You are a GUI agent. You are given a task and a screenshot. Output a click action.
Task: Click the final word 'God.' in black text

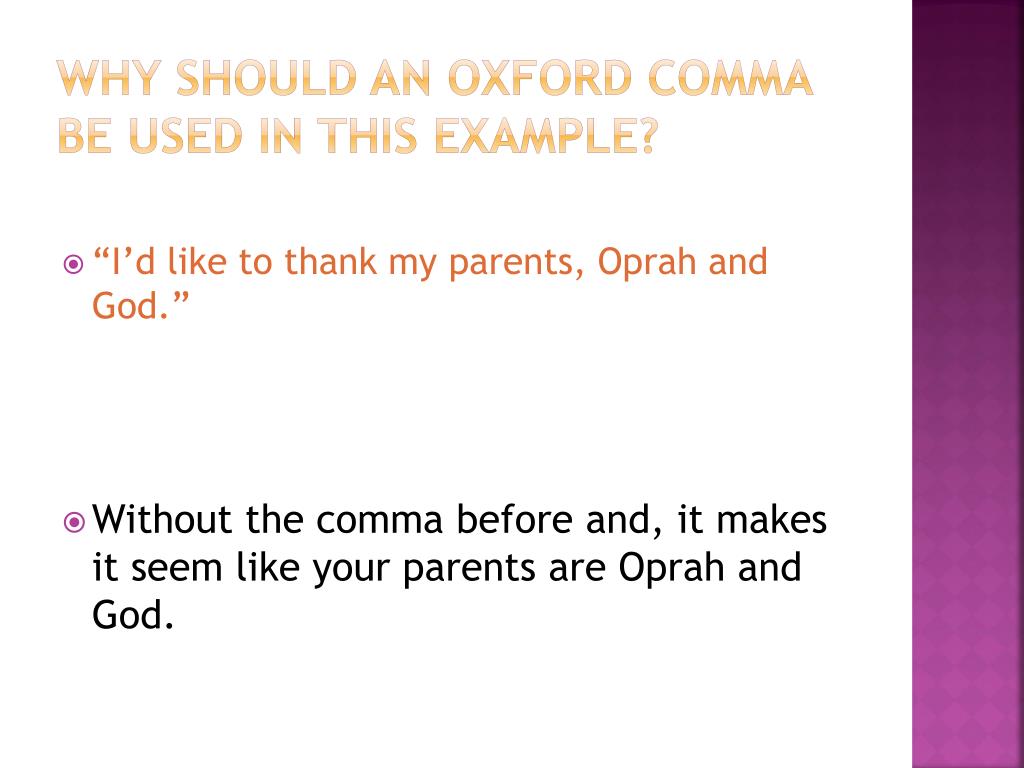133,615
